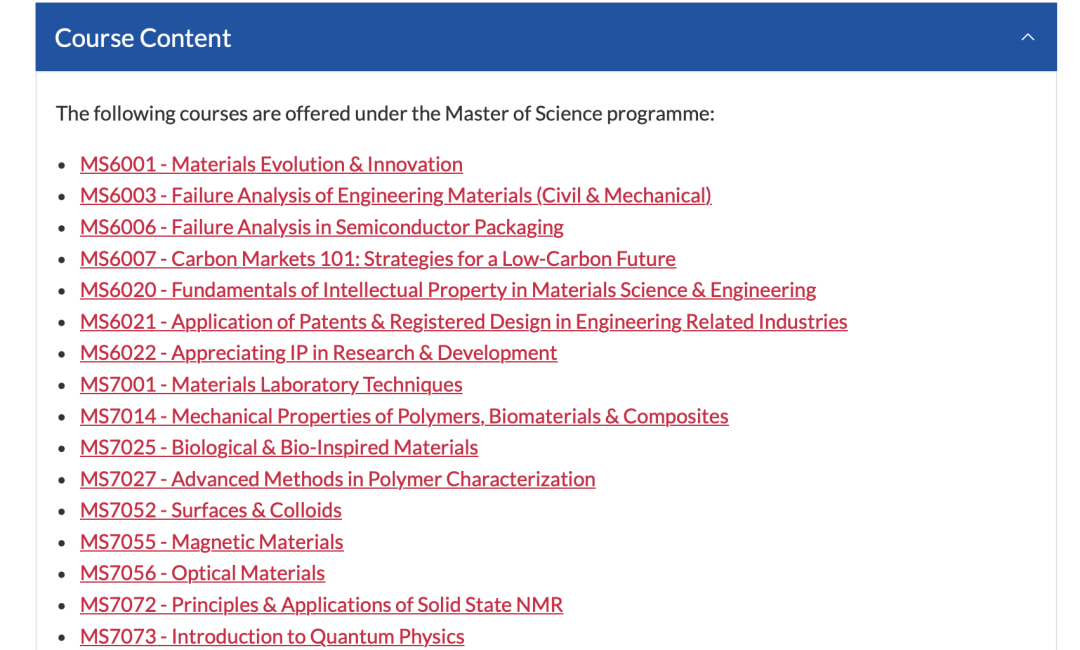Open MS7025 Biological & Bio-Inspired Materials link
Image resolution: width=1080 pixels, height=650 pixels.
point(279,448)
